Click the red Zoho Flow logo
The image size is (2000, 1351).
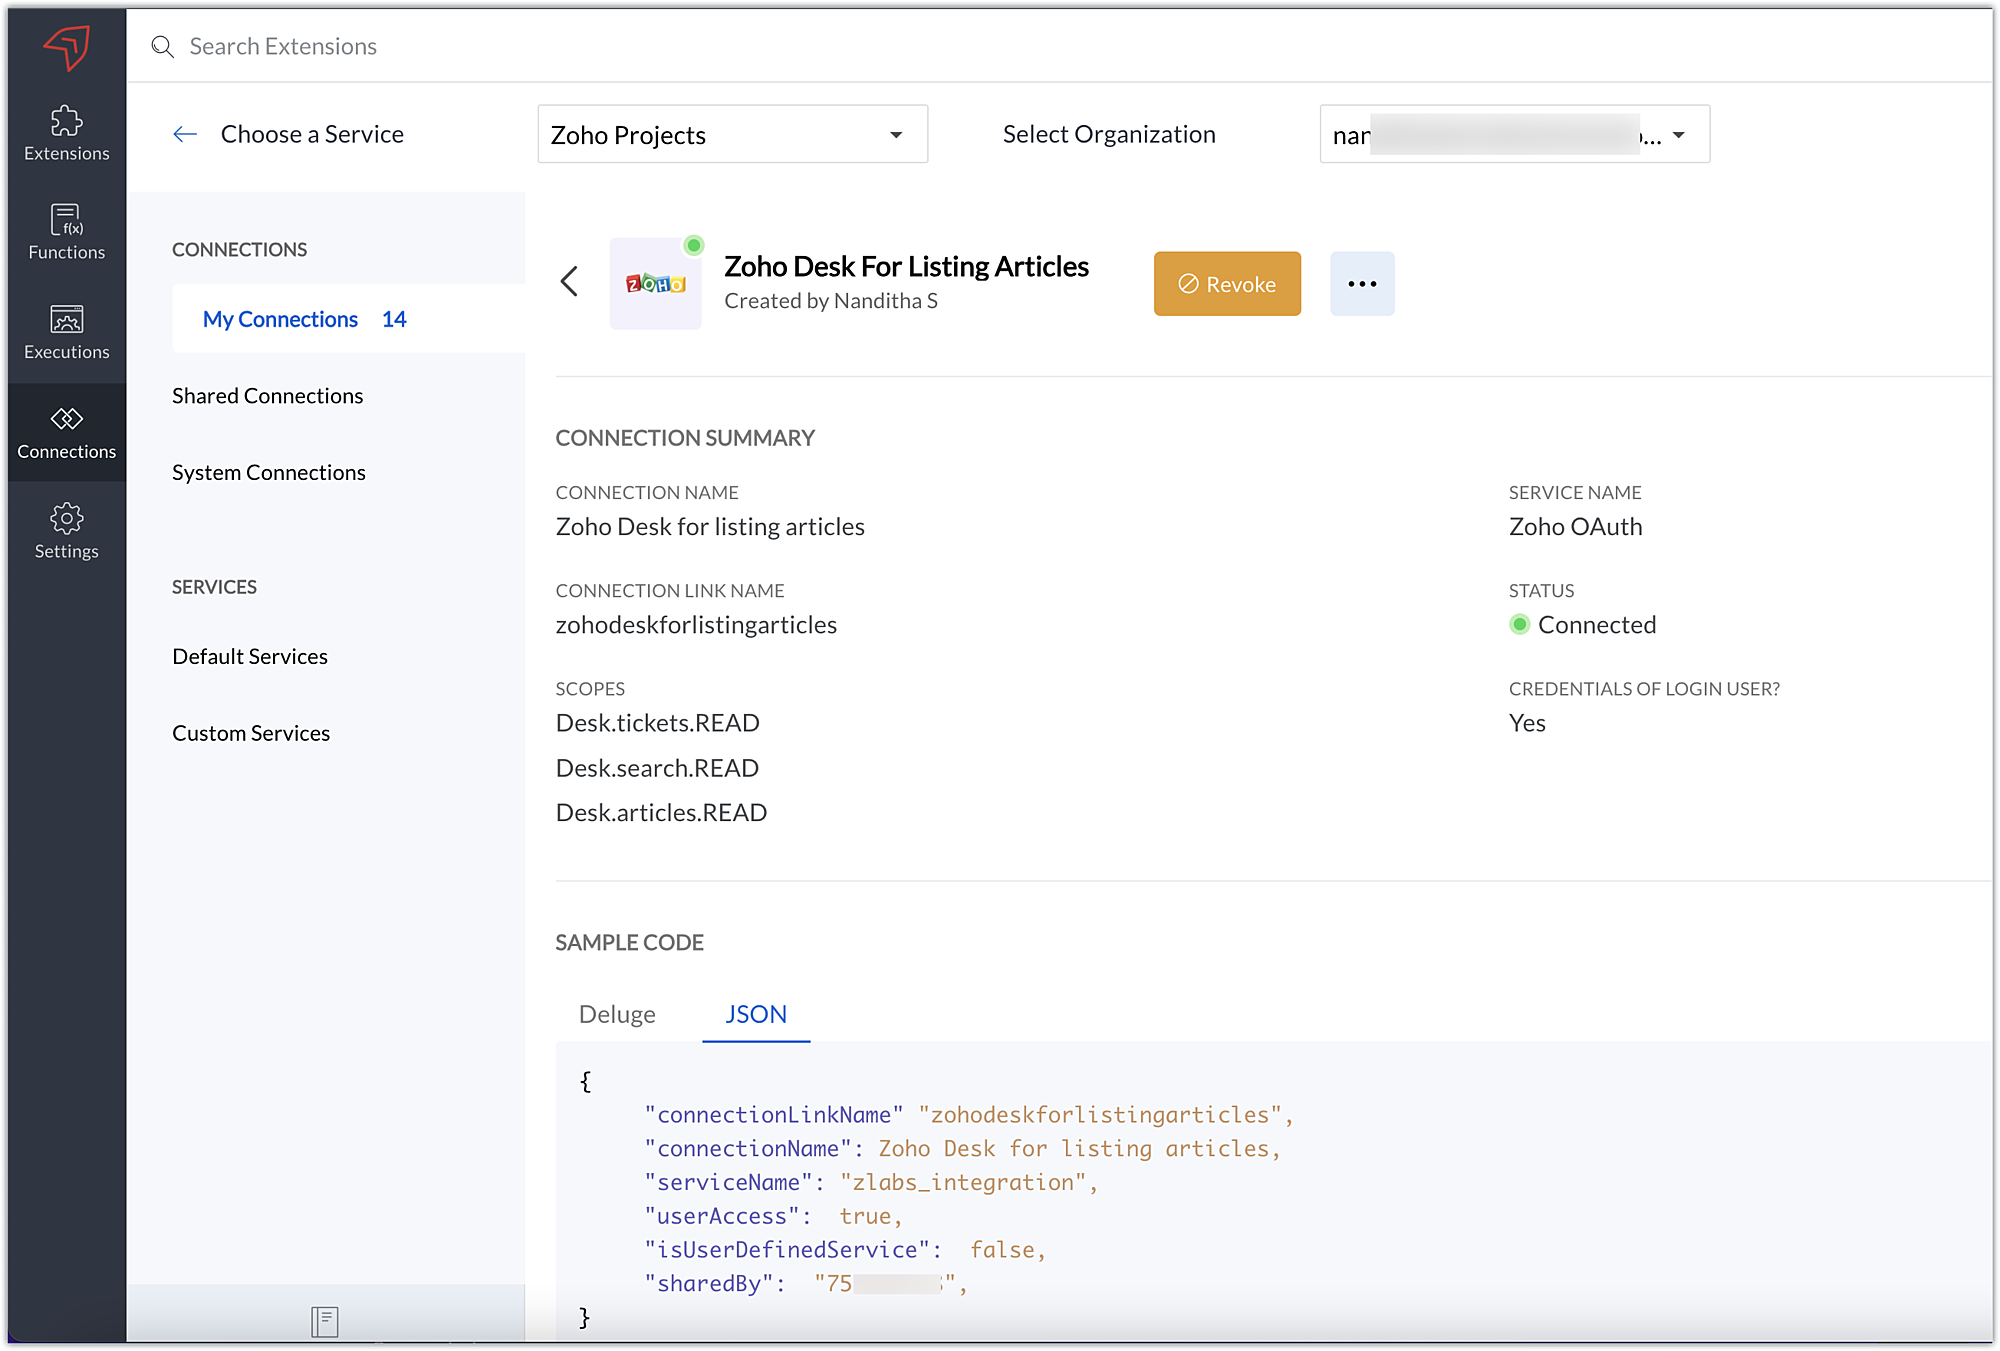pyautogui.click(x=66, y=46)
